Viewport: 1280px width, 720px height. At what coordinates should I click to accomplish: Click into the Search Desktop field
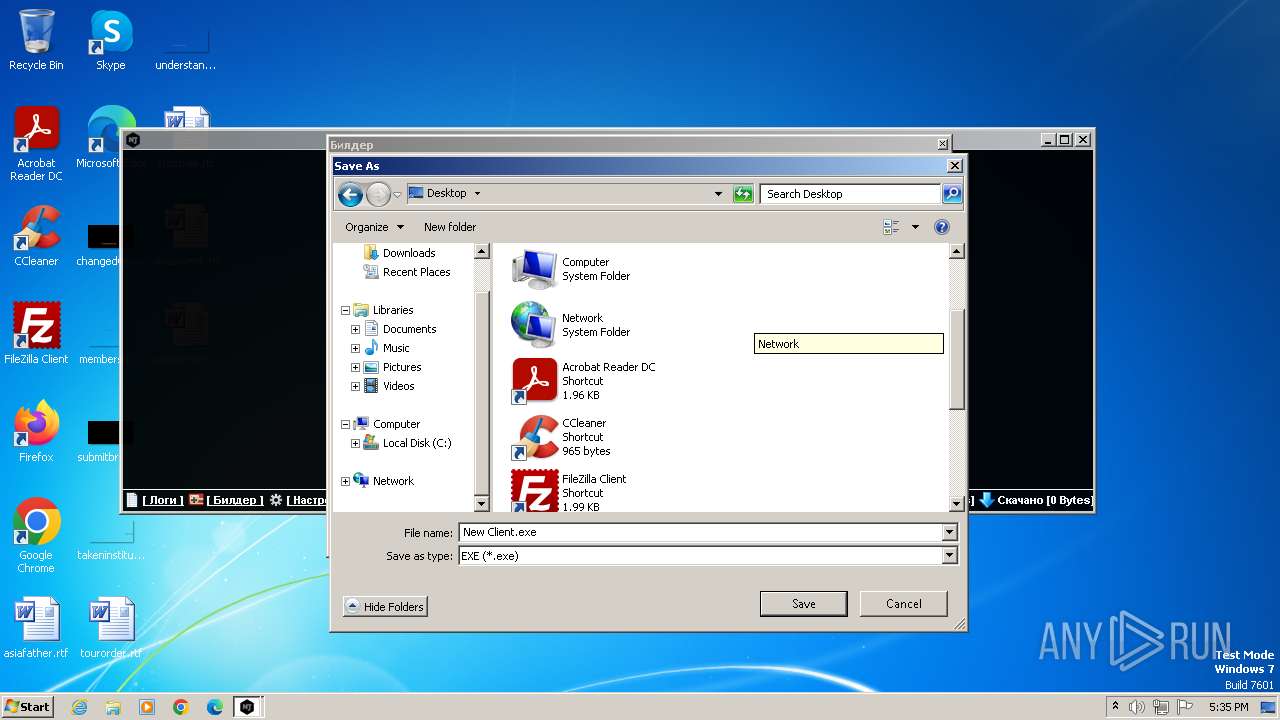850,194
